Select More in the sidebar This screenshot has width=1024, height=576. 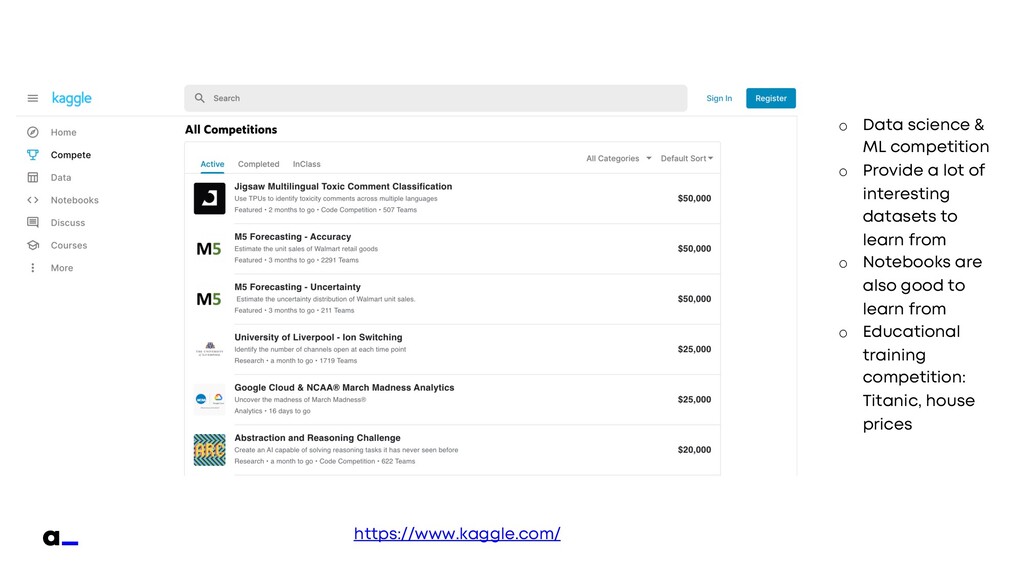point(62,268)
